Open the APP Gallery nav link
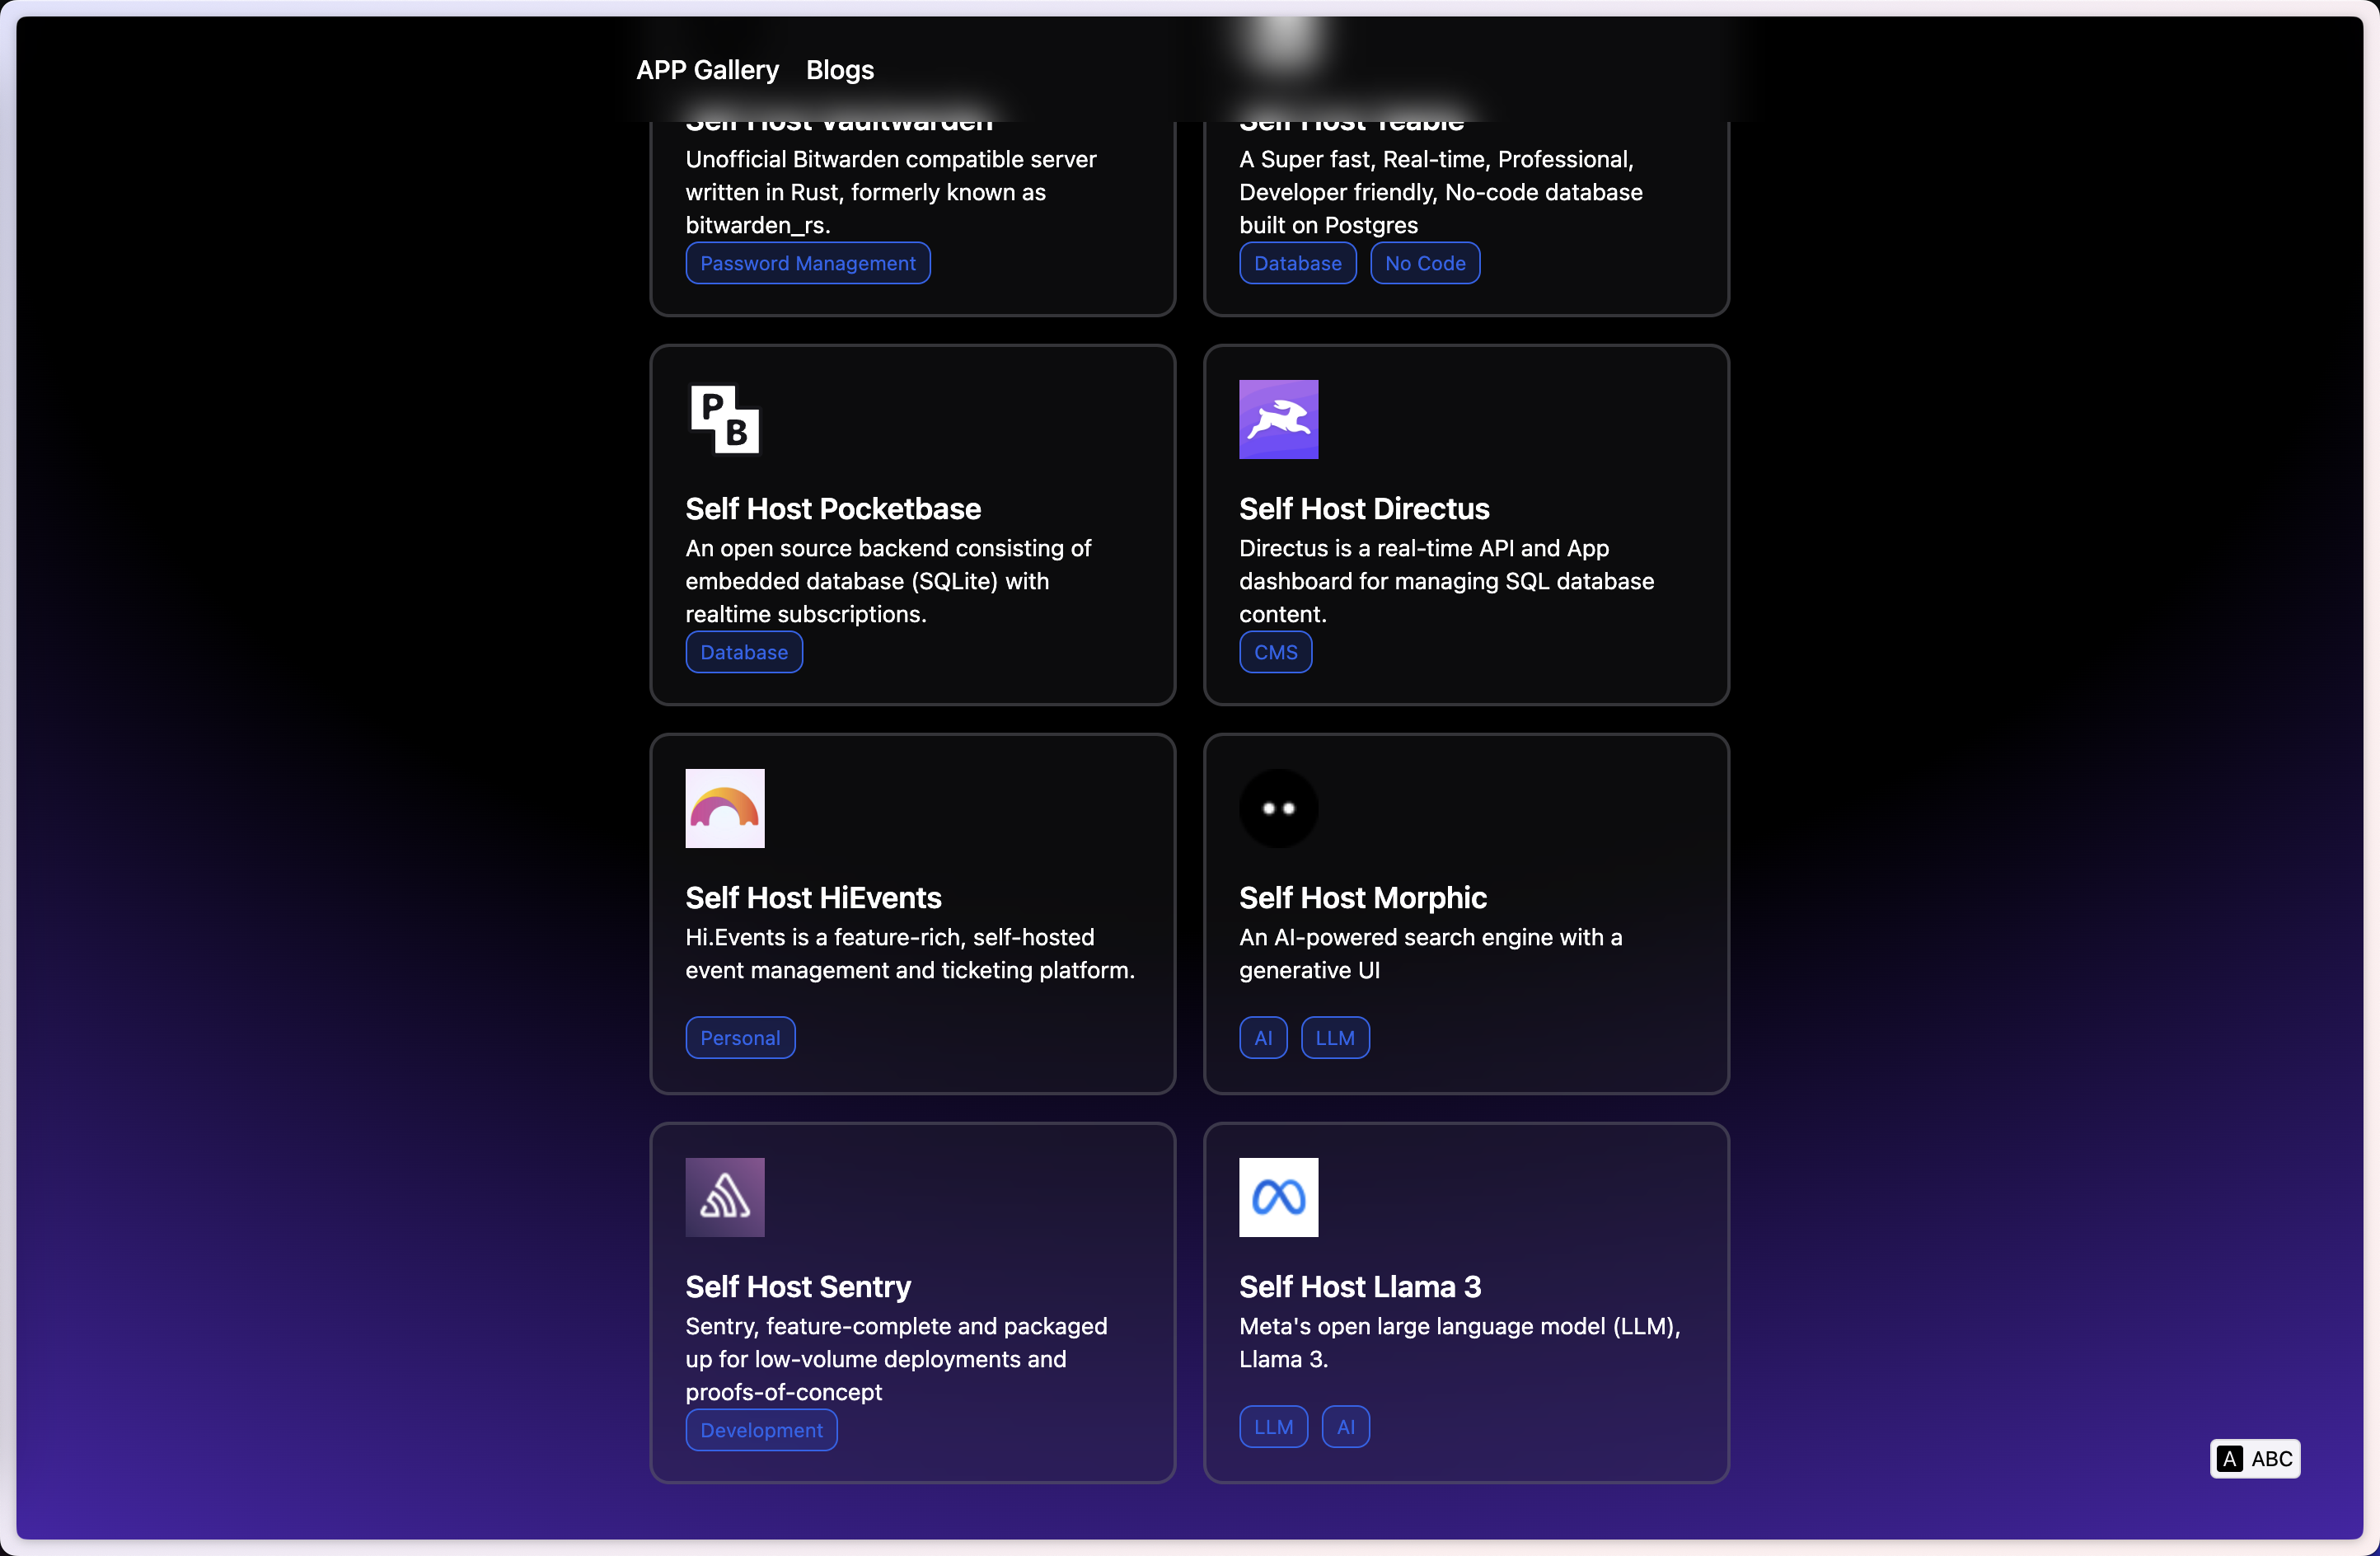This screenshot has height=1556, width=2380. pyautogui.click(x=707, y=70)
